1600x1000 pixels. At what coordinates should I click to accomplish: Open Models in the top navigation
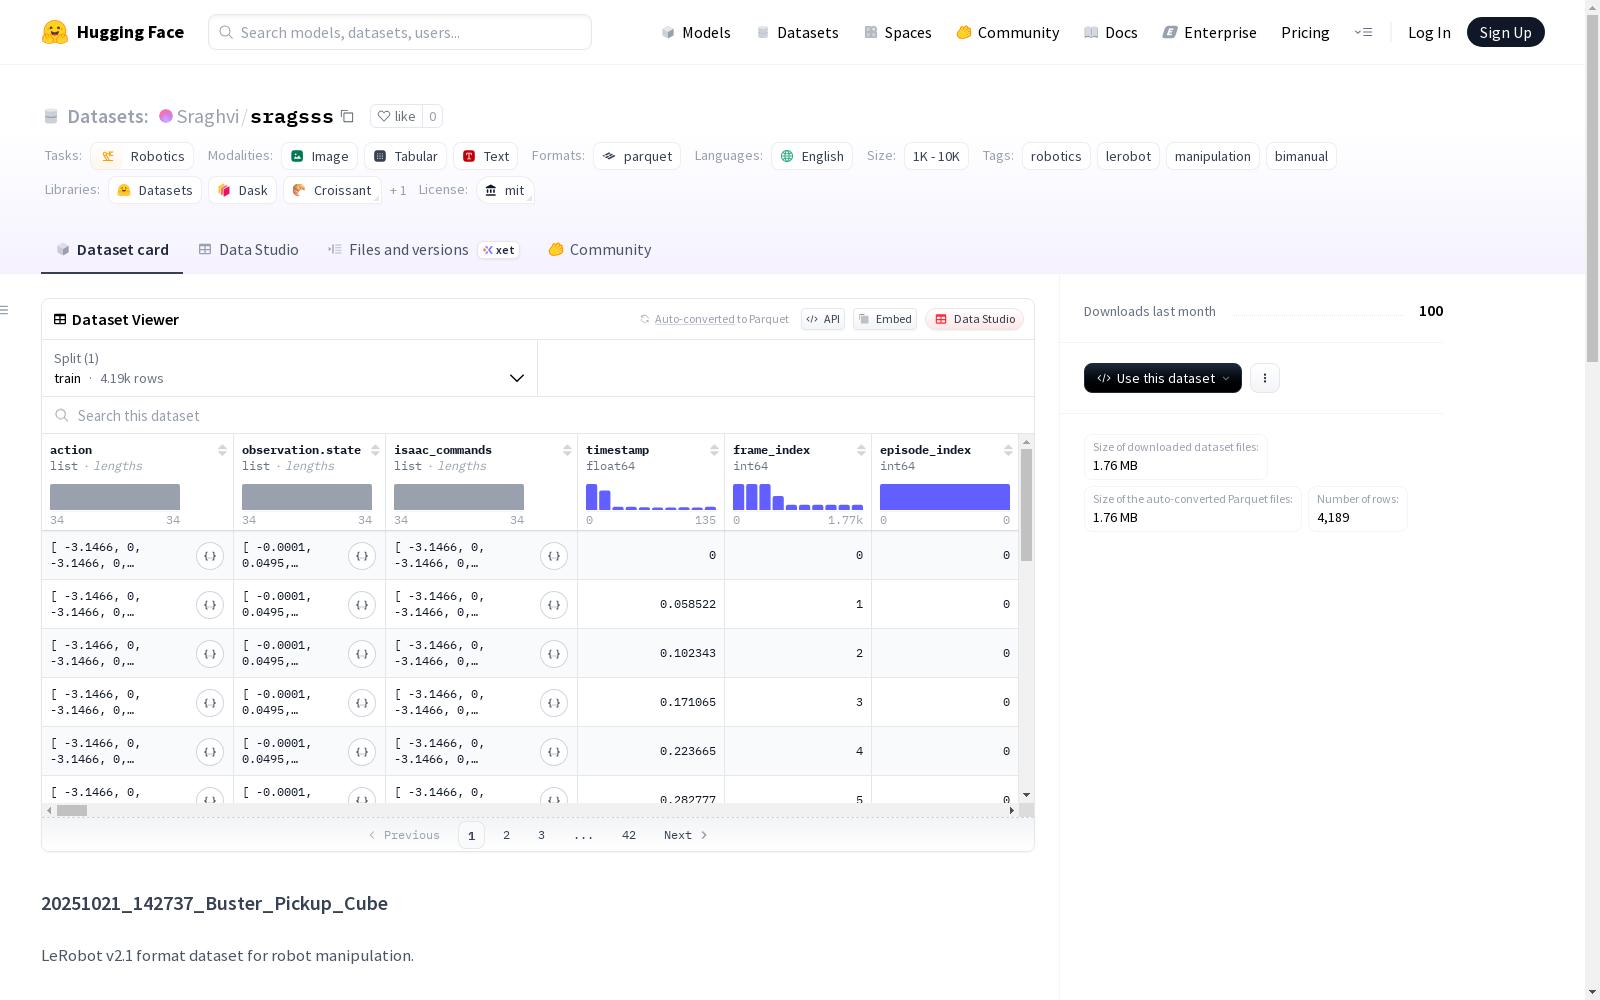(x=696, y=32)
